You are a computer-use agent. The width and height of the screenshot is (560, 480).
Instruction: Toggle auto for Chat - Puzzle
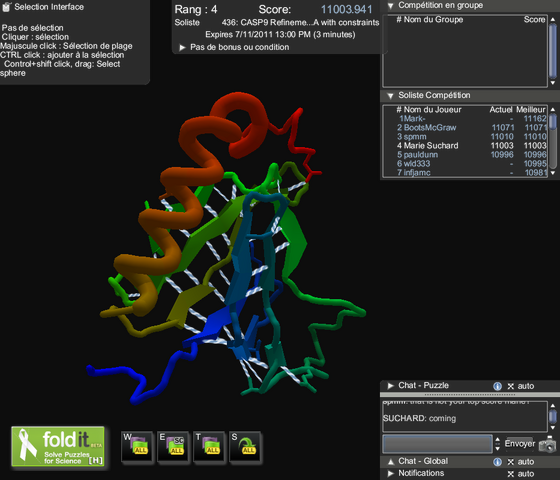click(521, 386)
